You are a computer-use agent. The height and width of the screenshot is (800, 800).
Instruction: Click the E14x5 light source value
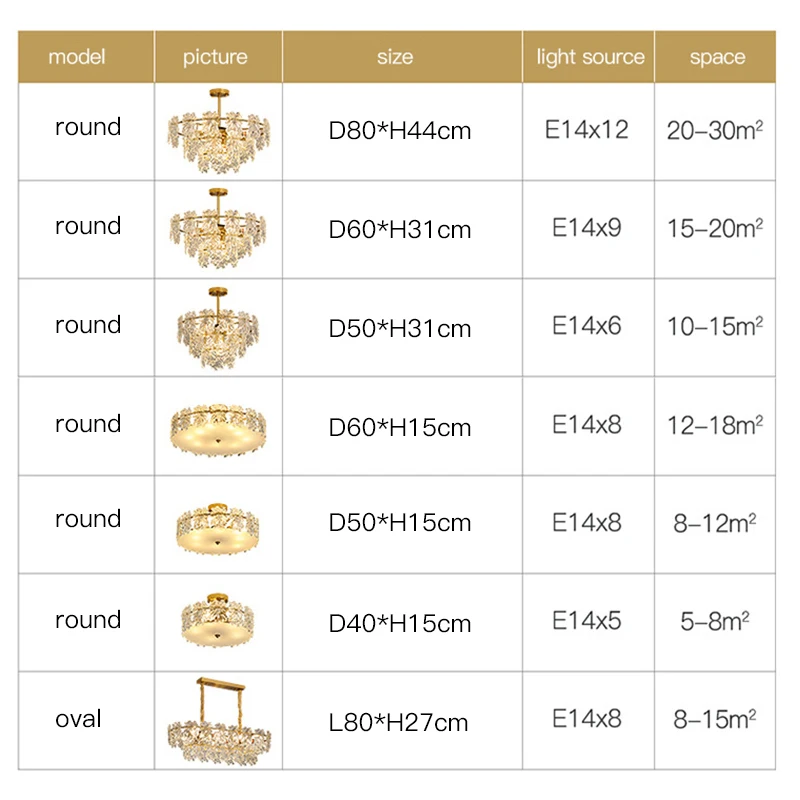587,621
